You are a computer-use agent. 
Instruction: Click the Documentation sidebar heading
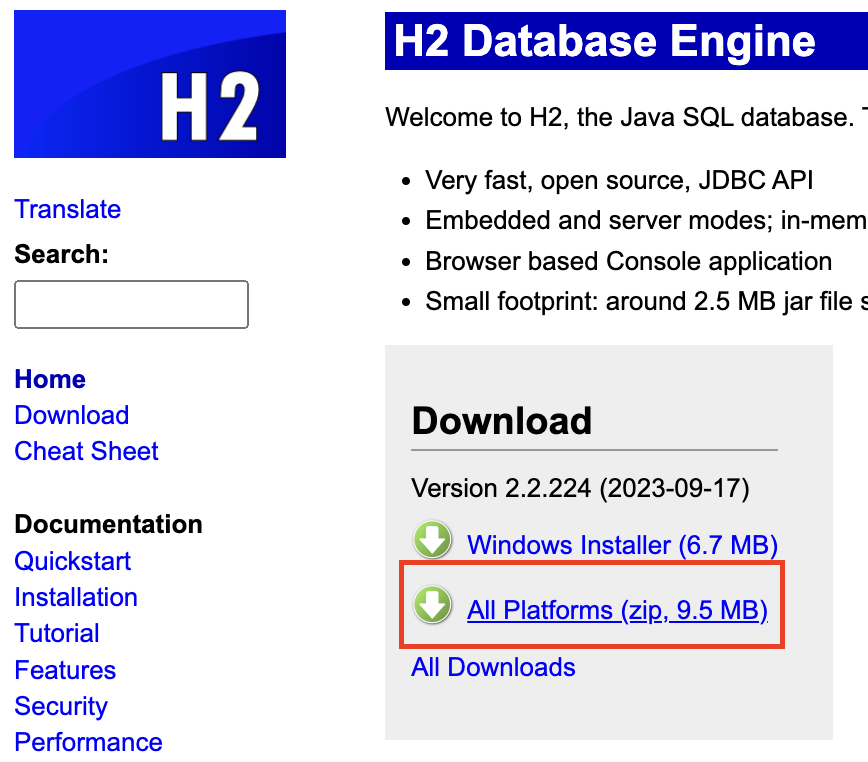click(x=108, y=524)
